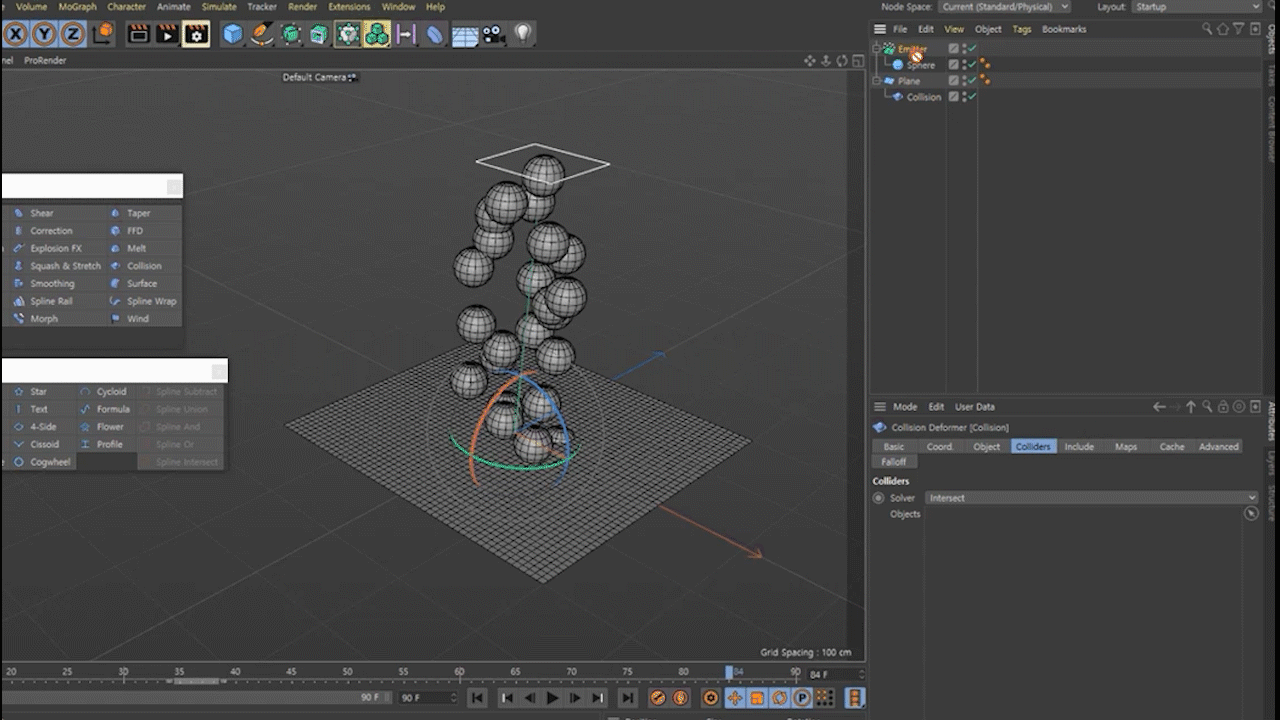Add a Light object

(522, 35)
